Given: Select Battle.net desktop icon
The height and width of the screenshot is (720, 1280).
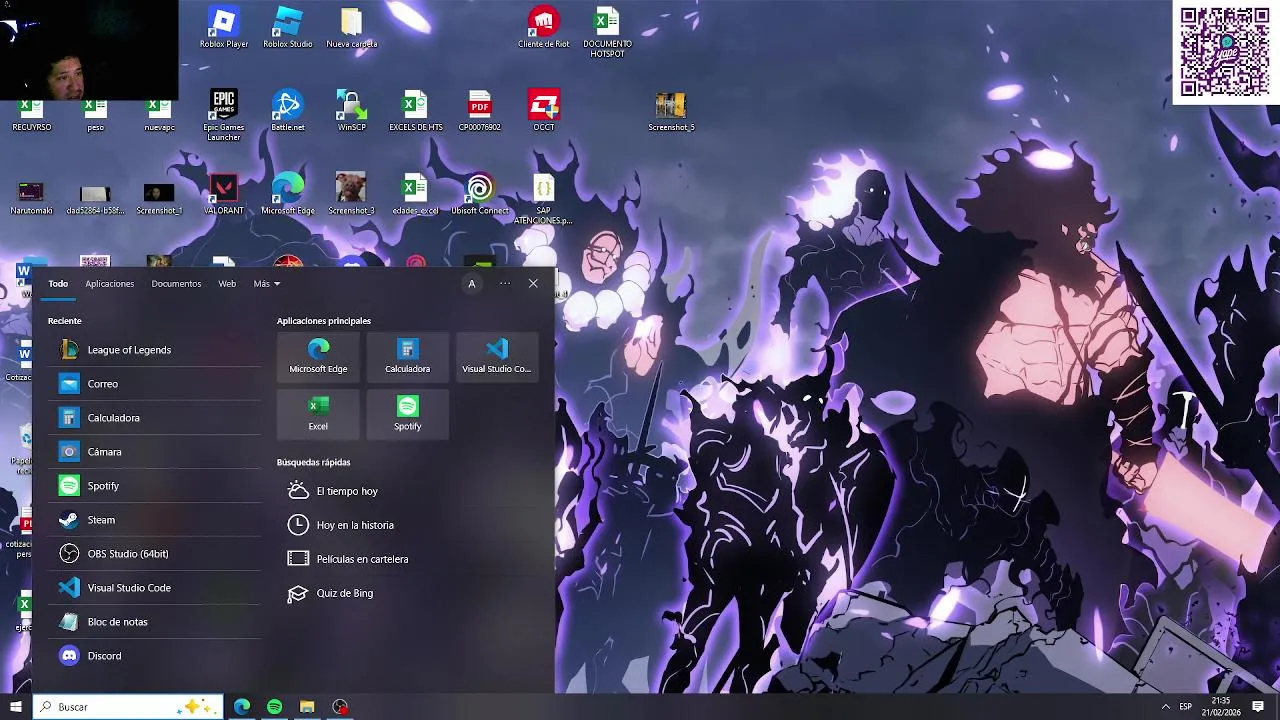Looking at the screenshot, I should click(288, 110).
